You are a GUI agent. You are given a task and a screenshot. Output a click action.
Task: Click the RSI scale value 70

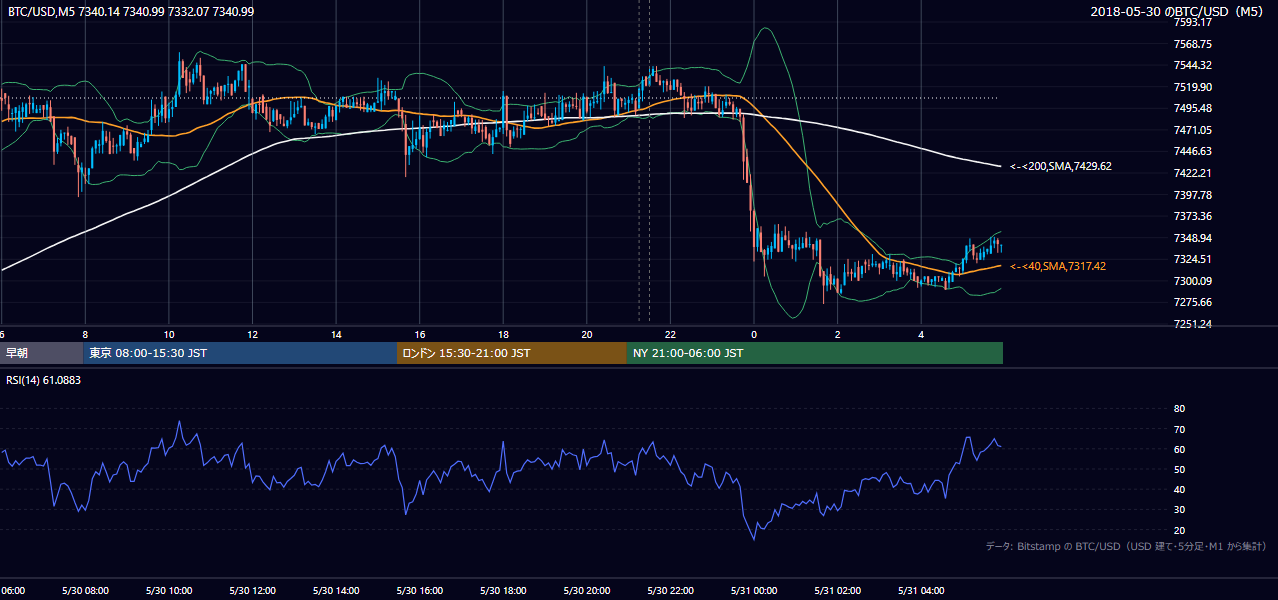[x=1179, y=429]
